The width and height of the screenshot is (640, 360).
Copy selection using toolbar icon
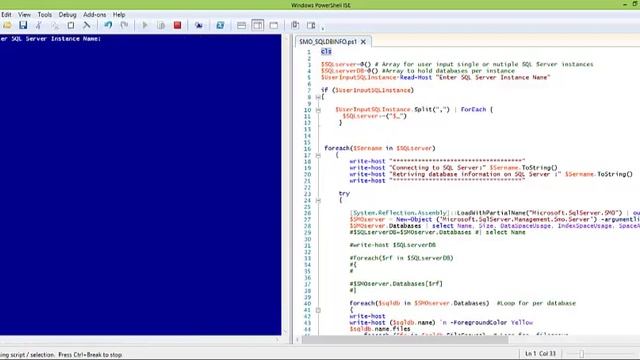coord(55,25)
